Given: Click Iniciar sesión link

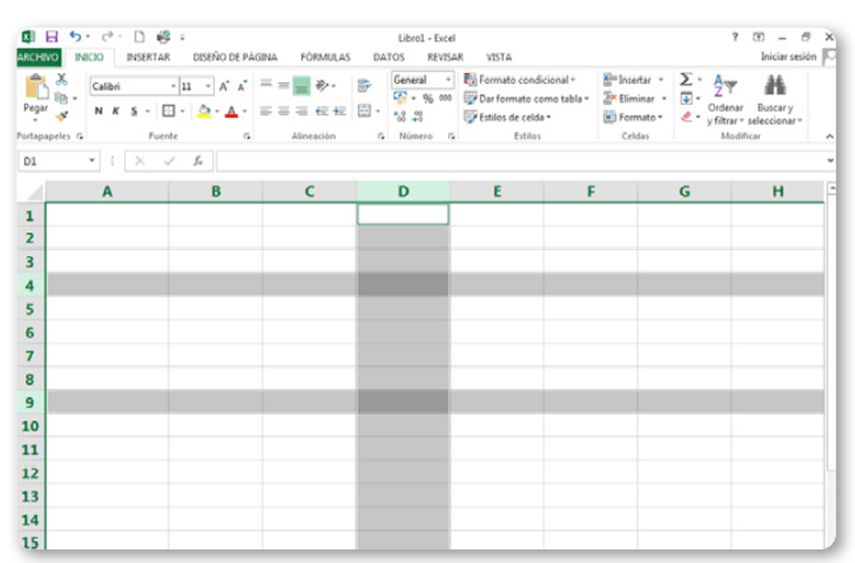Looking at the screenshot, I should 788,57.
